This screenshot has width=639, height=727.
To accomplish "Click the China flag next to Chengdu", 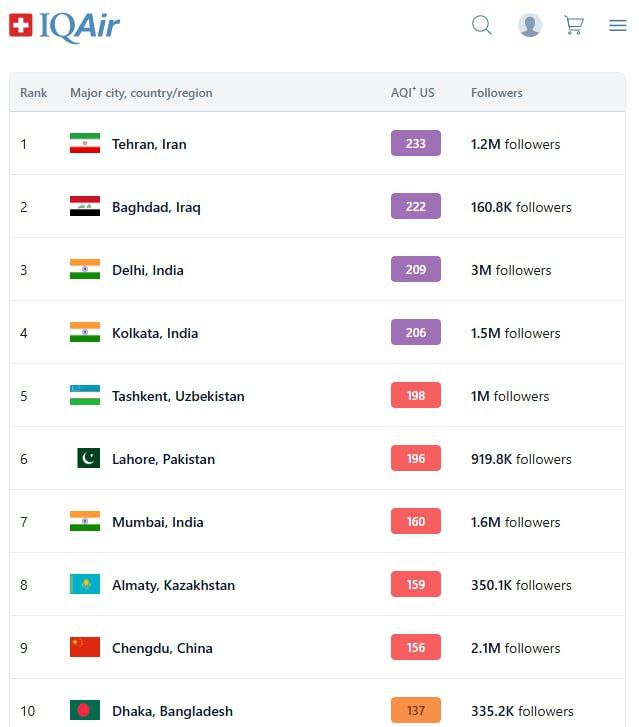I will point(85,648).
